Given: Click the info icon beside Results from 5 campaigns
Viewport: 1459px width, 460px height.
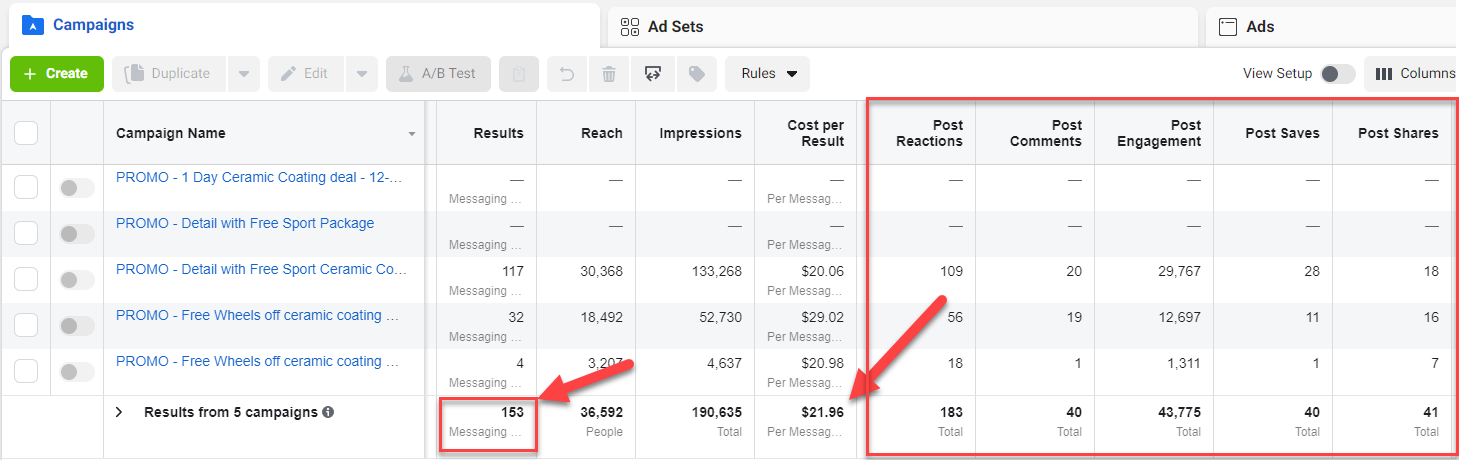Looking at the screenshot, I should click(328, 412).
